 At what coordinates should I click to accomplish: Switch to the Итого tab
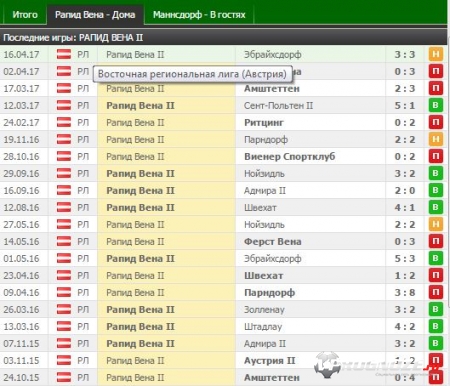(x=25, y=15)
